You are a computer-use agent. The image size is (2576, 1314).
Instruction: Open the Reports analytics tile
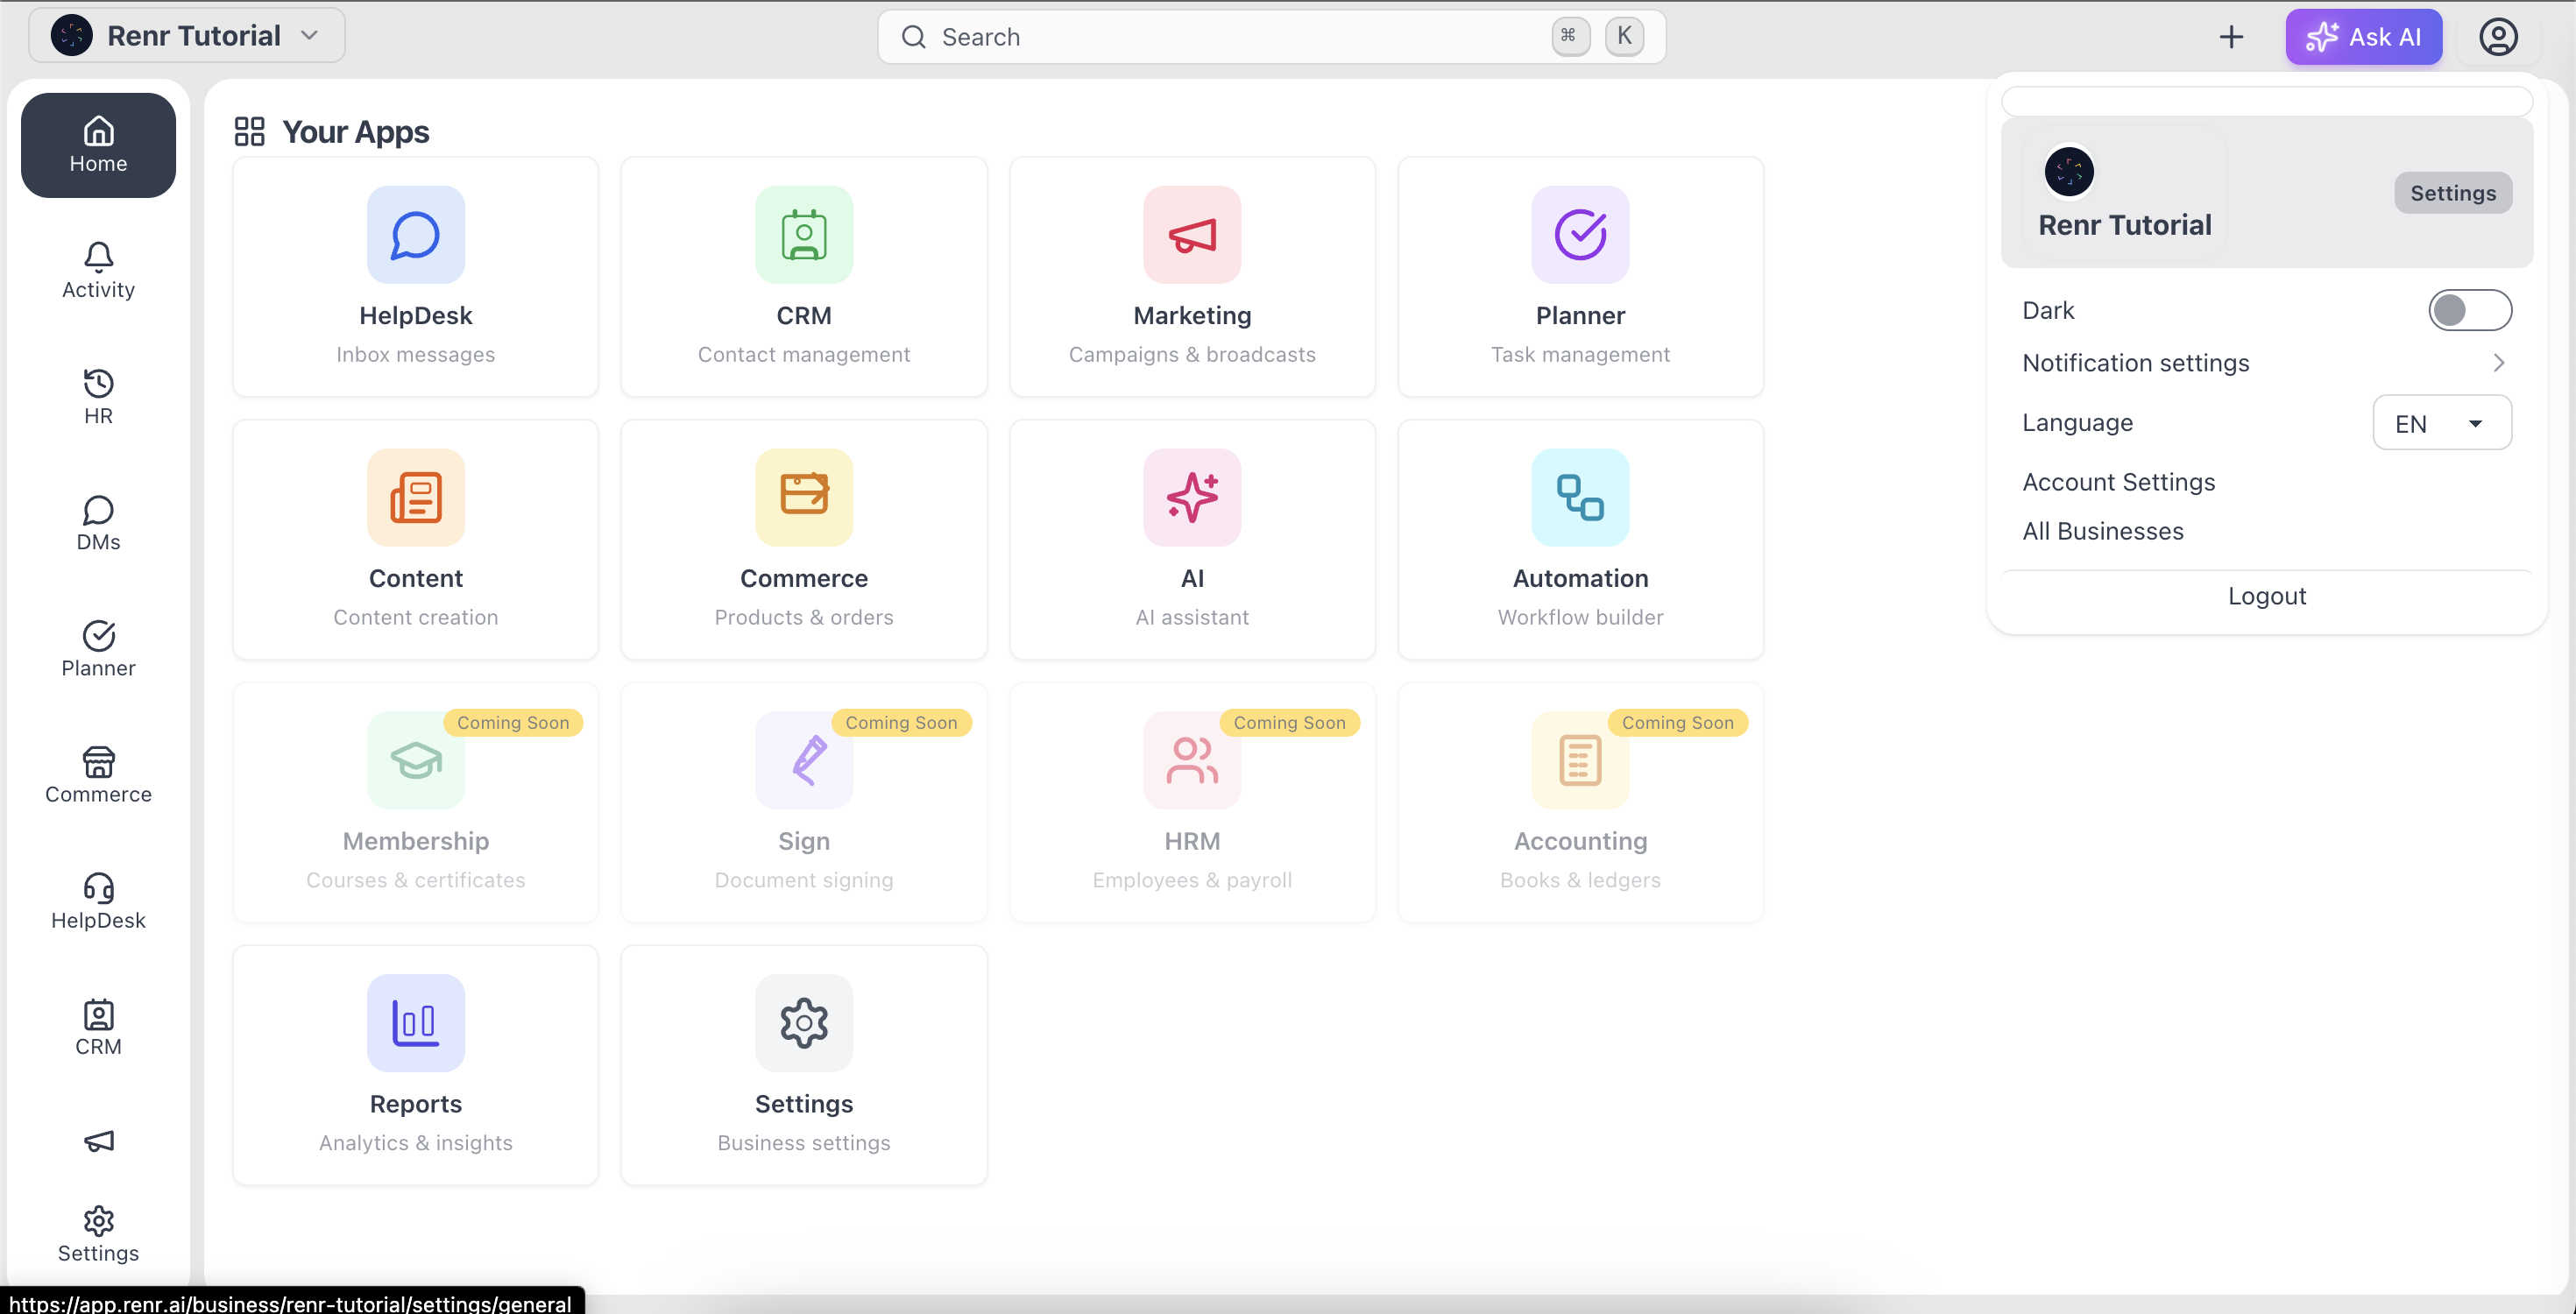pos(415,1065)
